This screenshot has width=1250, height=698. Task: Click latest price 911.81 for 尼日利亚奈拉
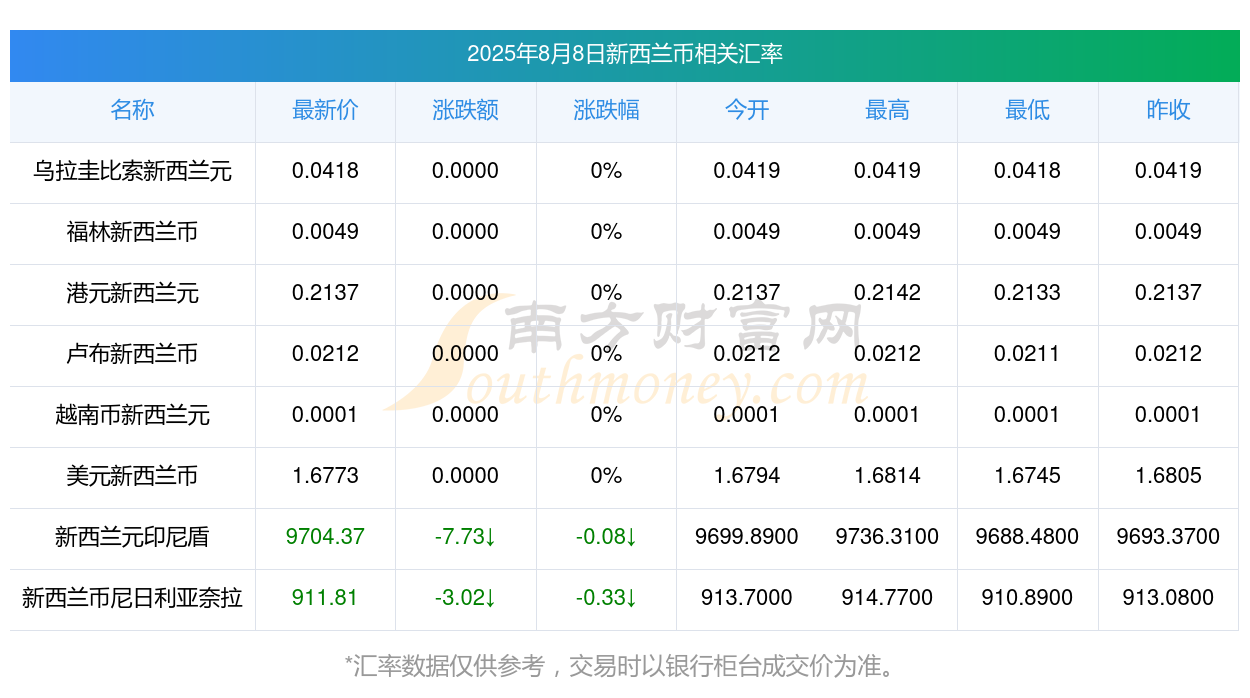point(325,598)
